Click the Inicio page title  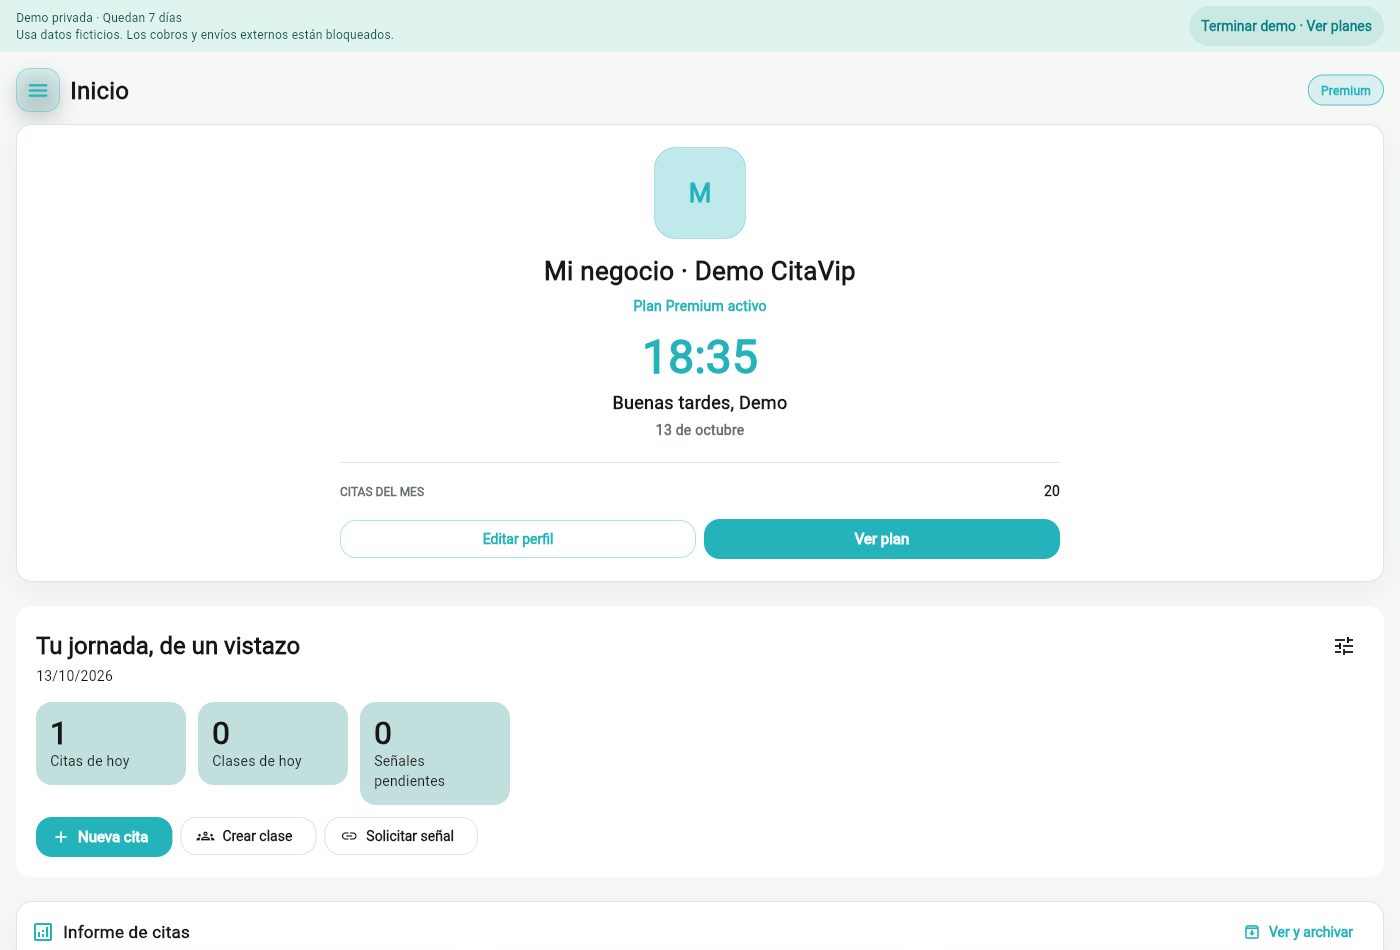coord(99,91)
